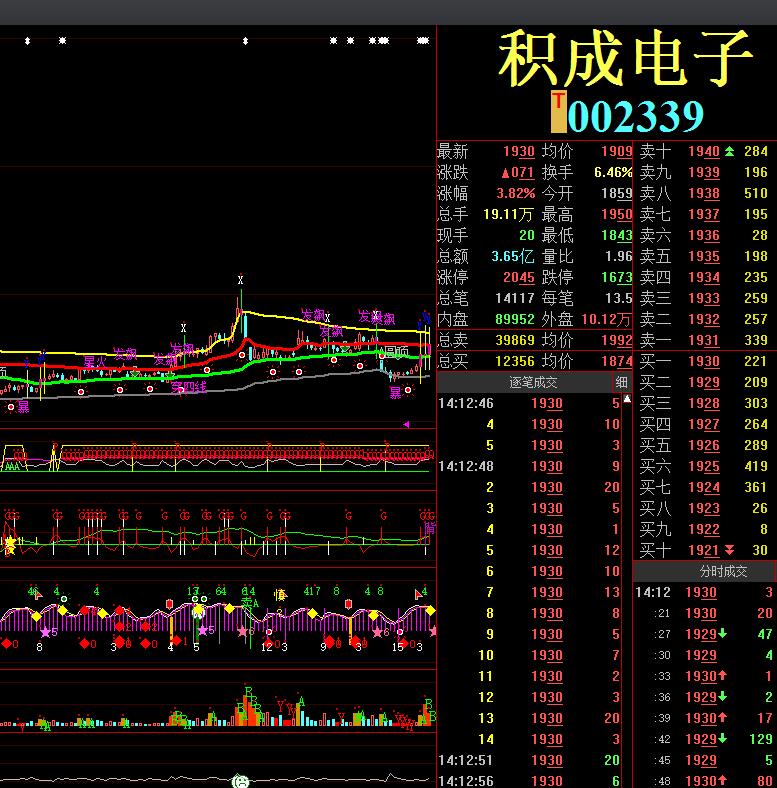Select the 卖一 1931 order row

(x=704, y=340)
